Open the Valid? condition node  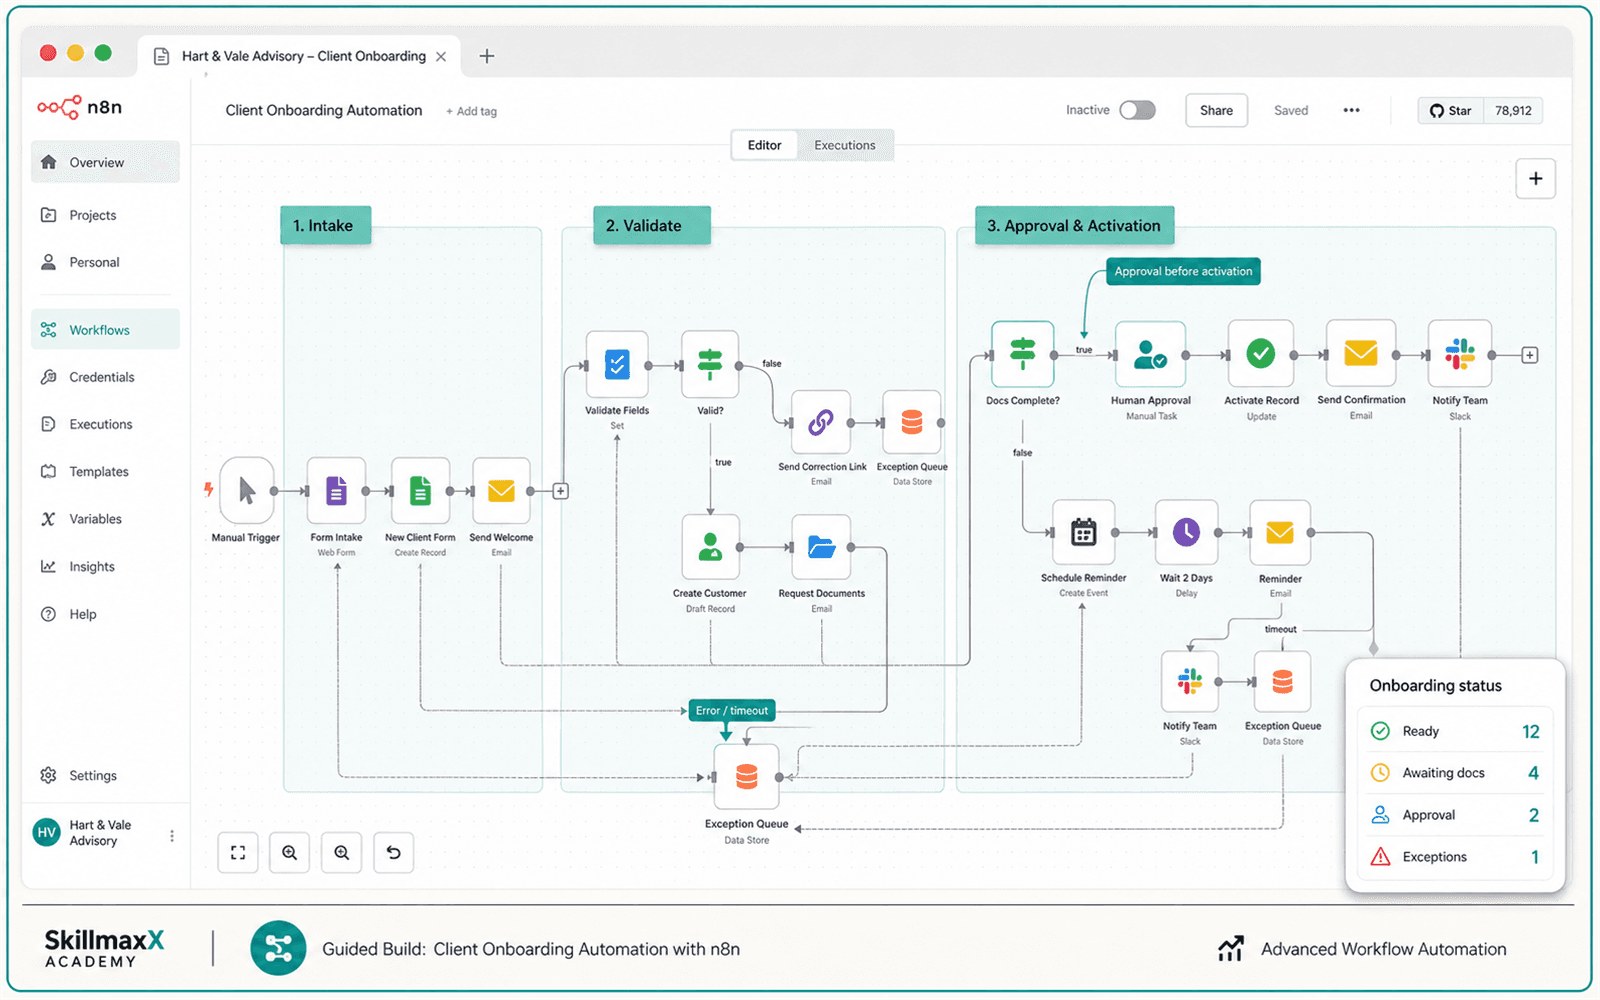710,364
